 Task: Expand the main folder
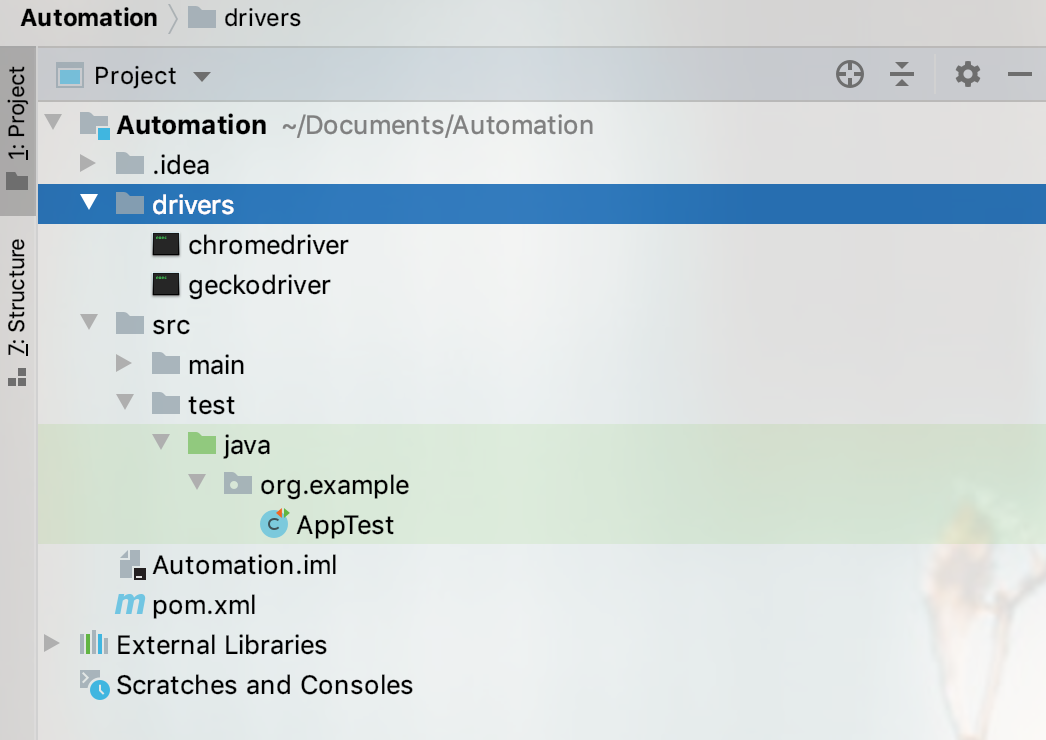tap(125, 364)
